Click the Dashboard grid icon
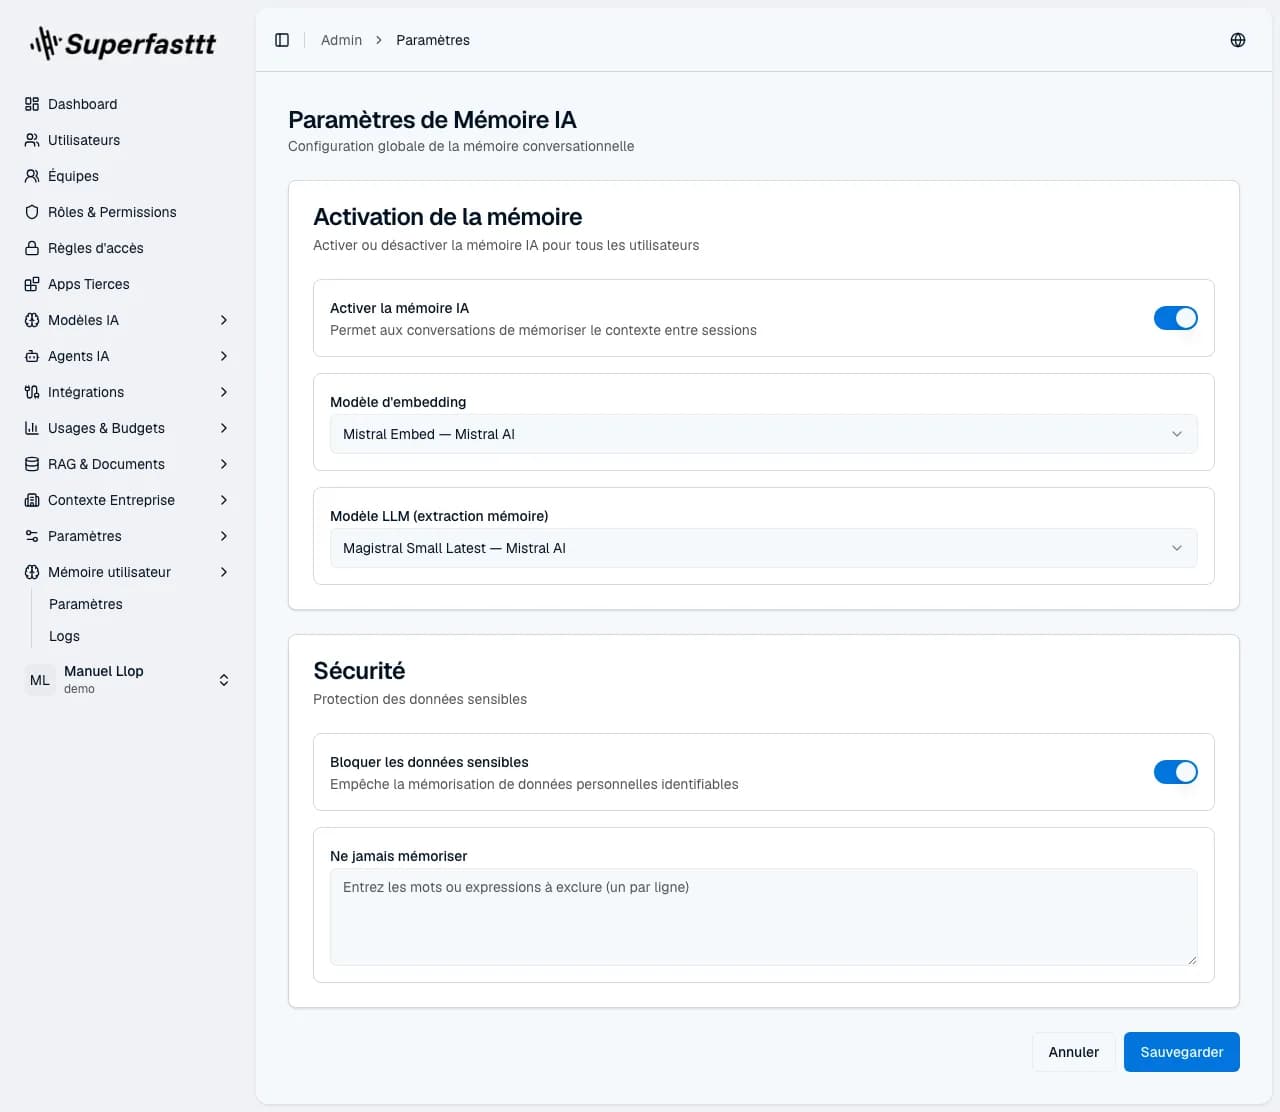 coord(32,104)
